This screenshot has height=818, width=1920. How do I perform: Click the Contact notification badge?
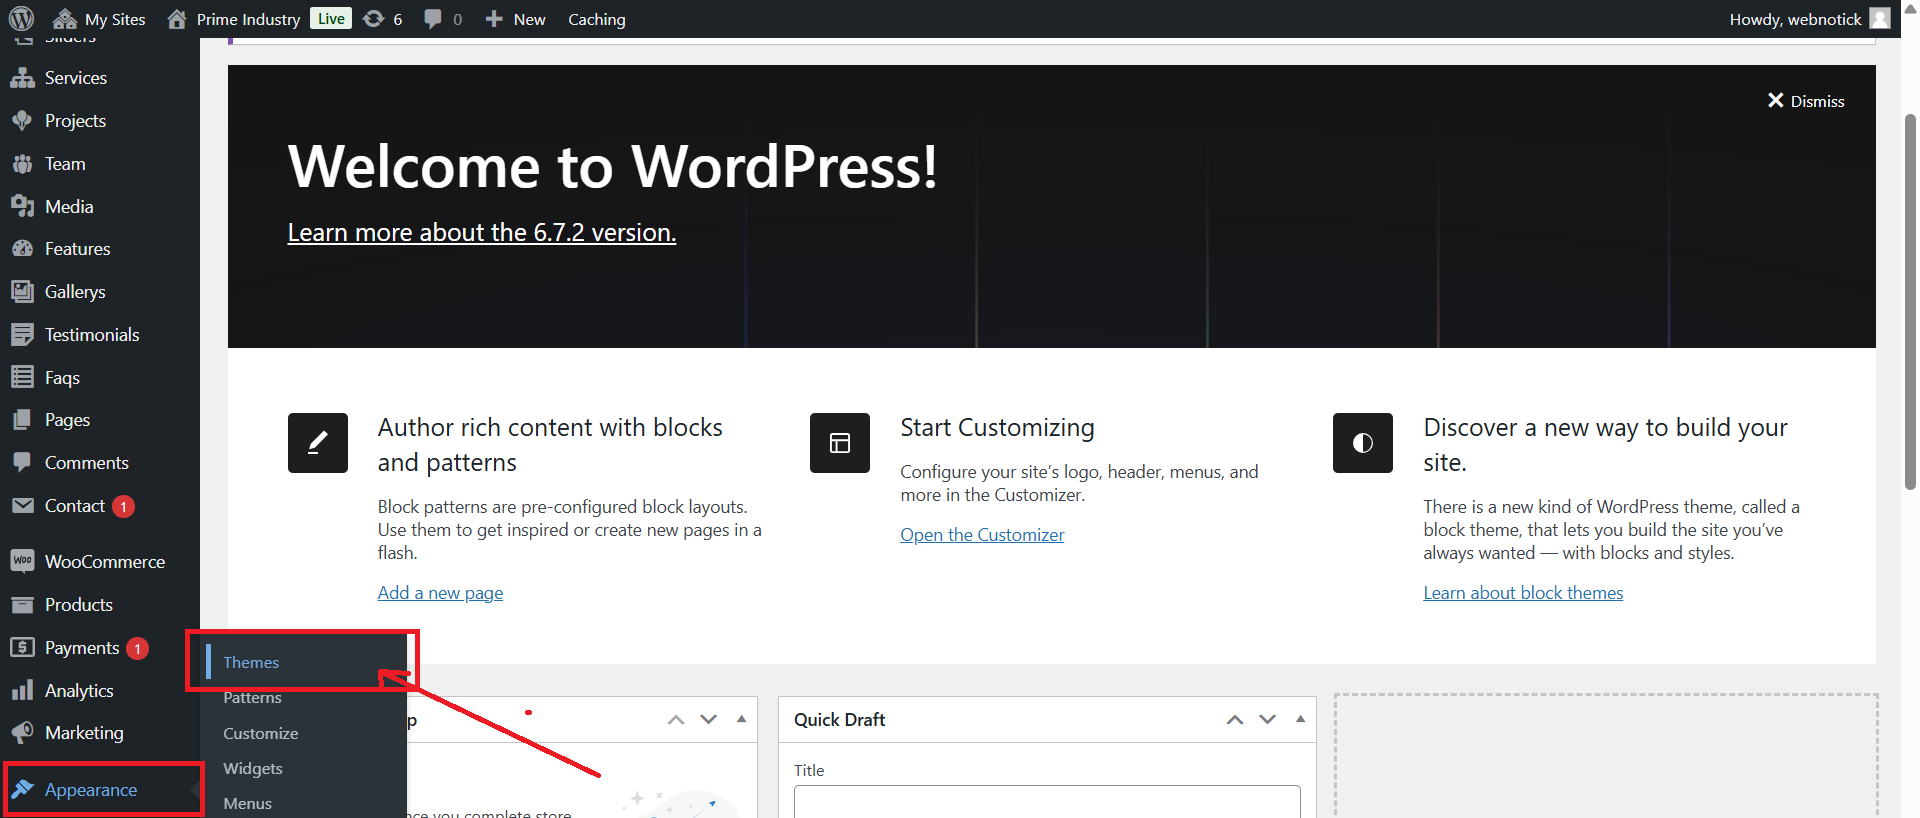tap(123, 507)
